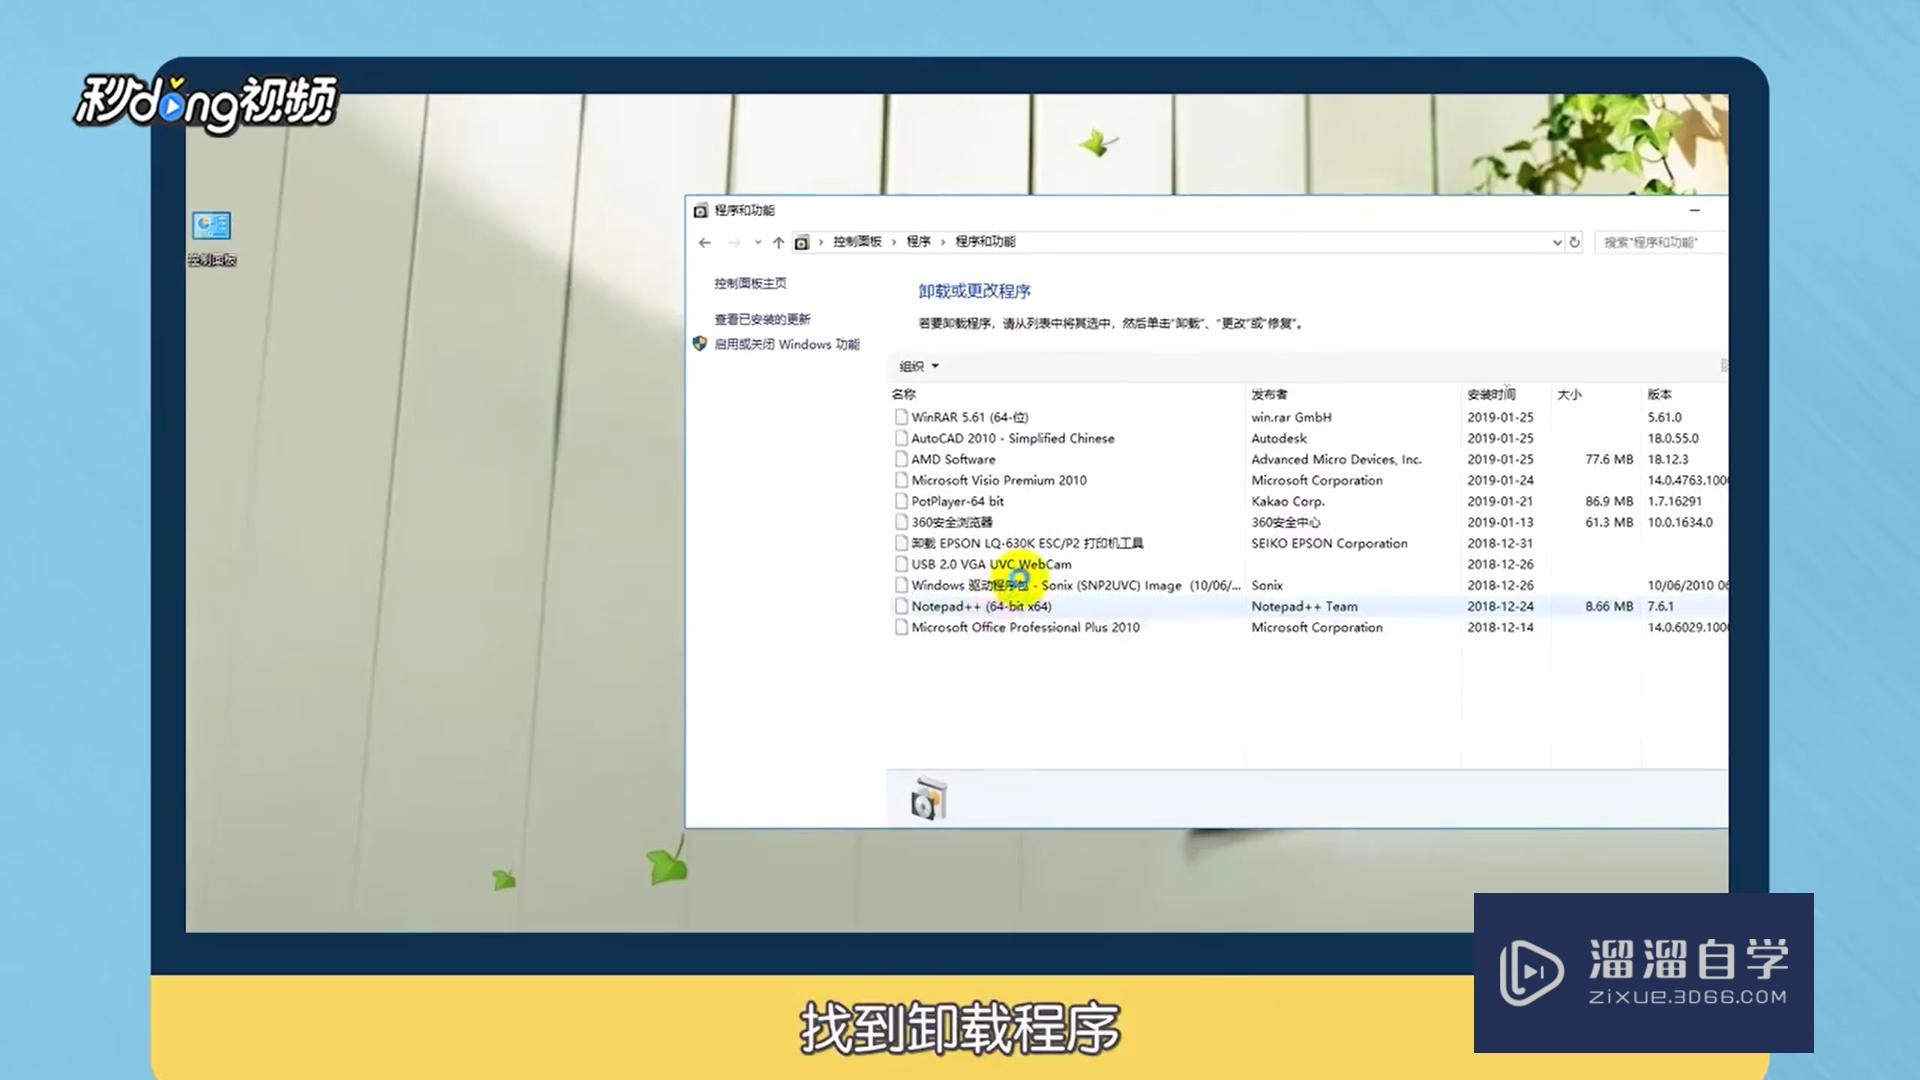
Task: Select USB 2.0 VGA UVC WebCam entry
Action: pyautogui.click(x=1308, y=564)
